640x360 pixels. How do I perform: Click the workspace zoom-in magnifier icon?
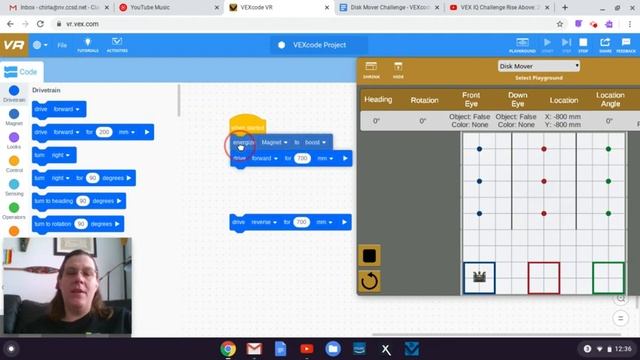click(x=621, y=299)
